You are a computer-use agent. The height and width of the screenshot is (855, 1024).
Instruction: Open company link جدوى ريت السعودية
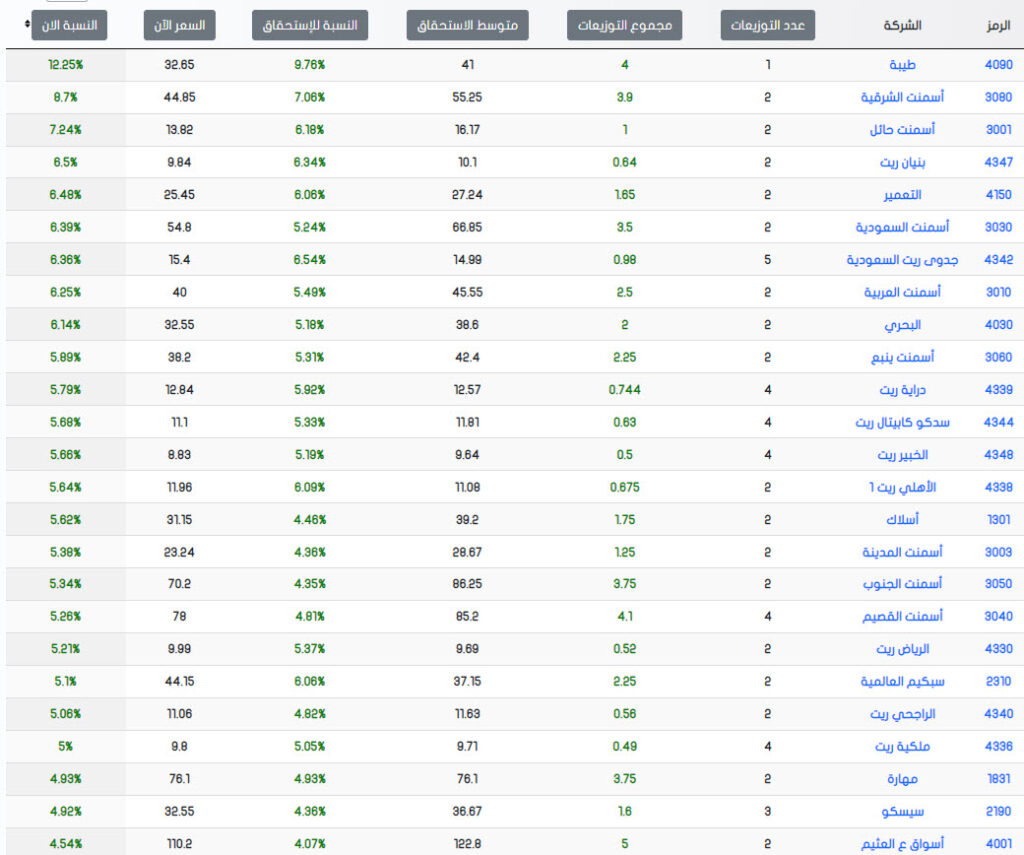click(x=903, y=260)
